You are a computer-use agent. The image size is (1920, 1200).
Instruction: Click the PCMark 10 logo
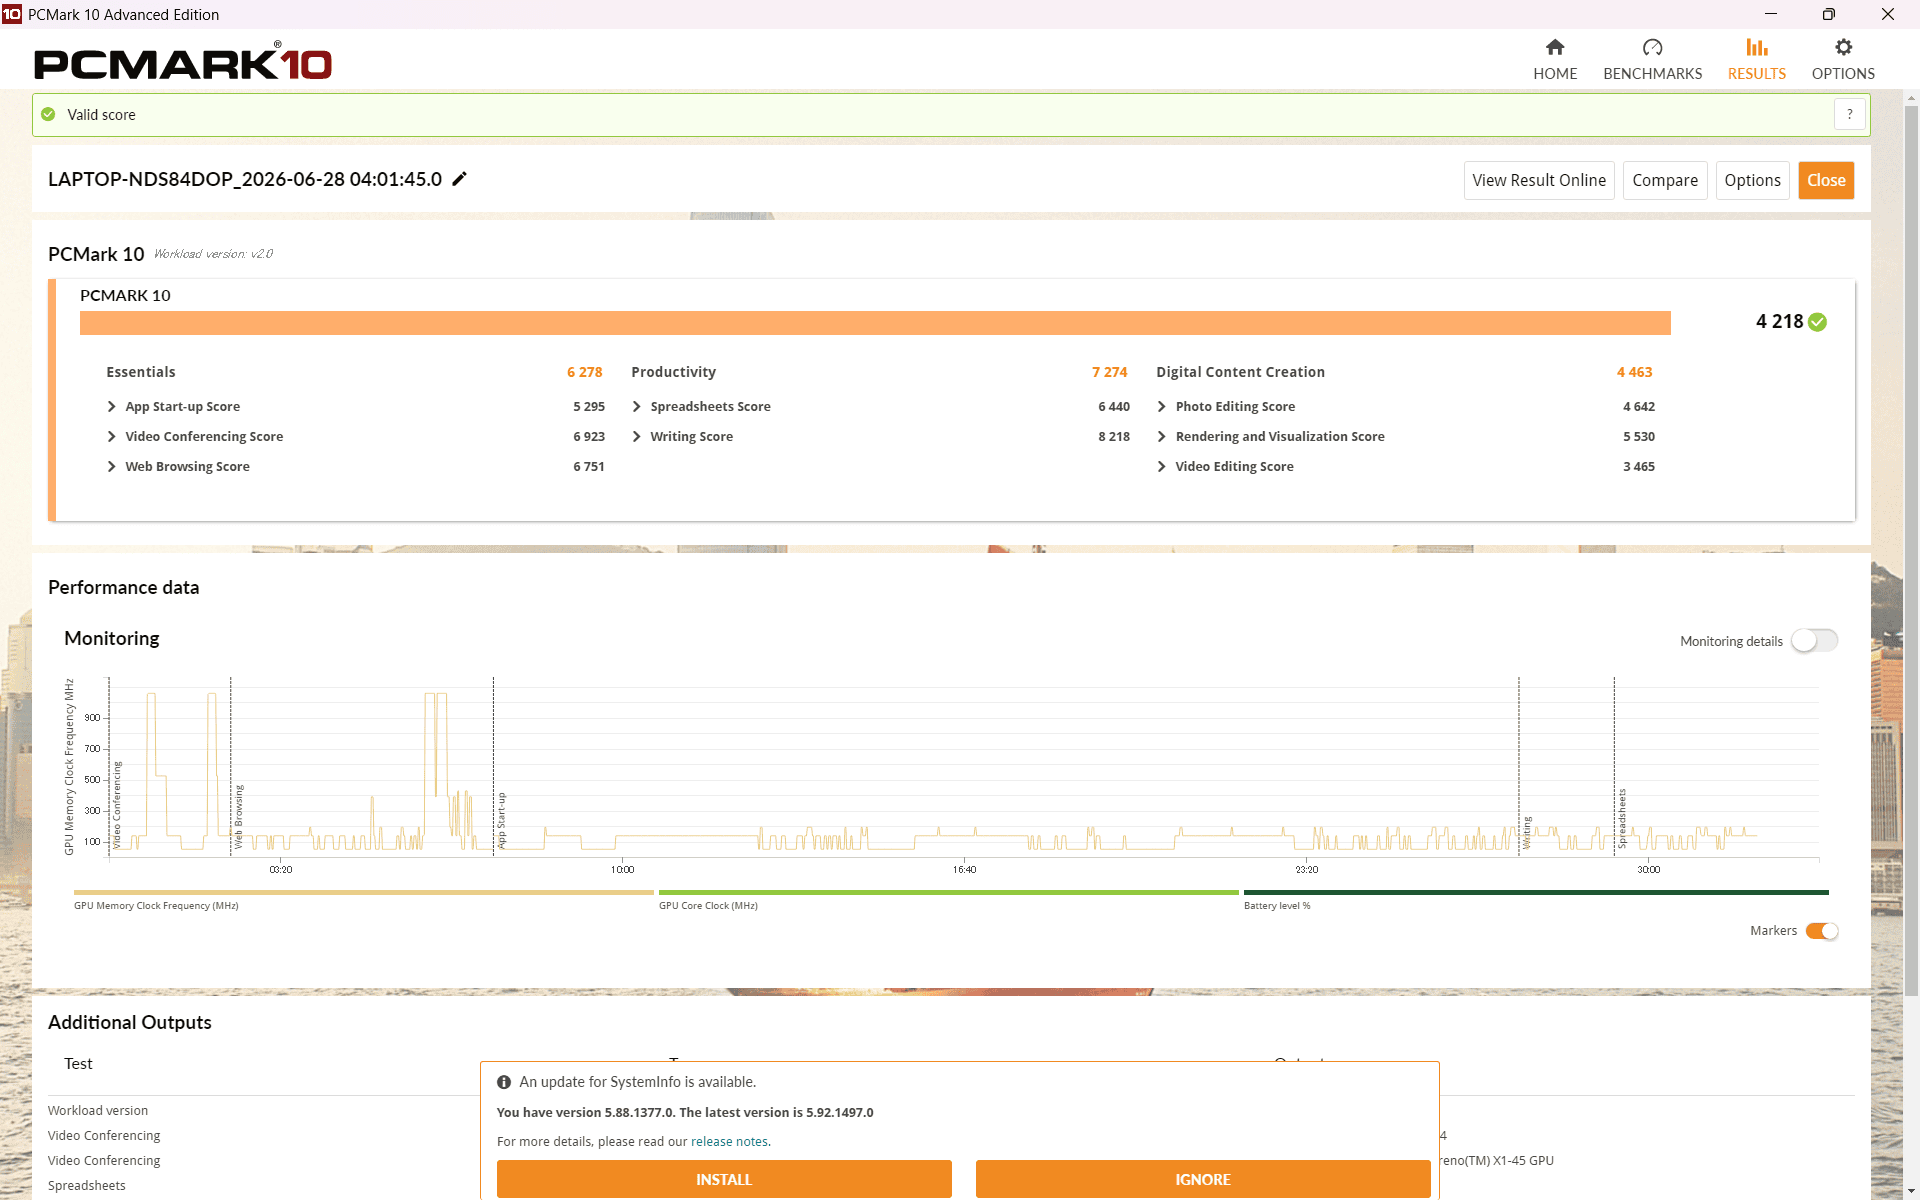click(x=183, y=62)
